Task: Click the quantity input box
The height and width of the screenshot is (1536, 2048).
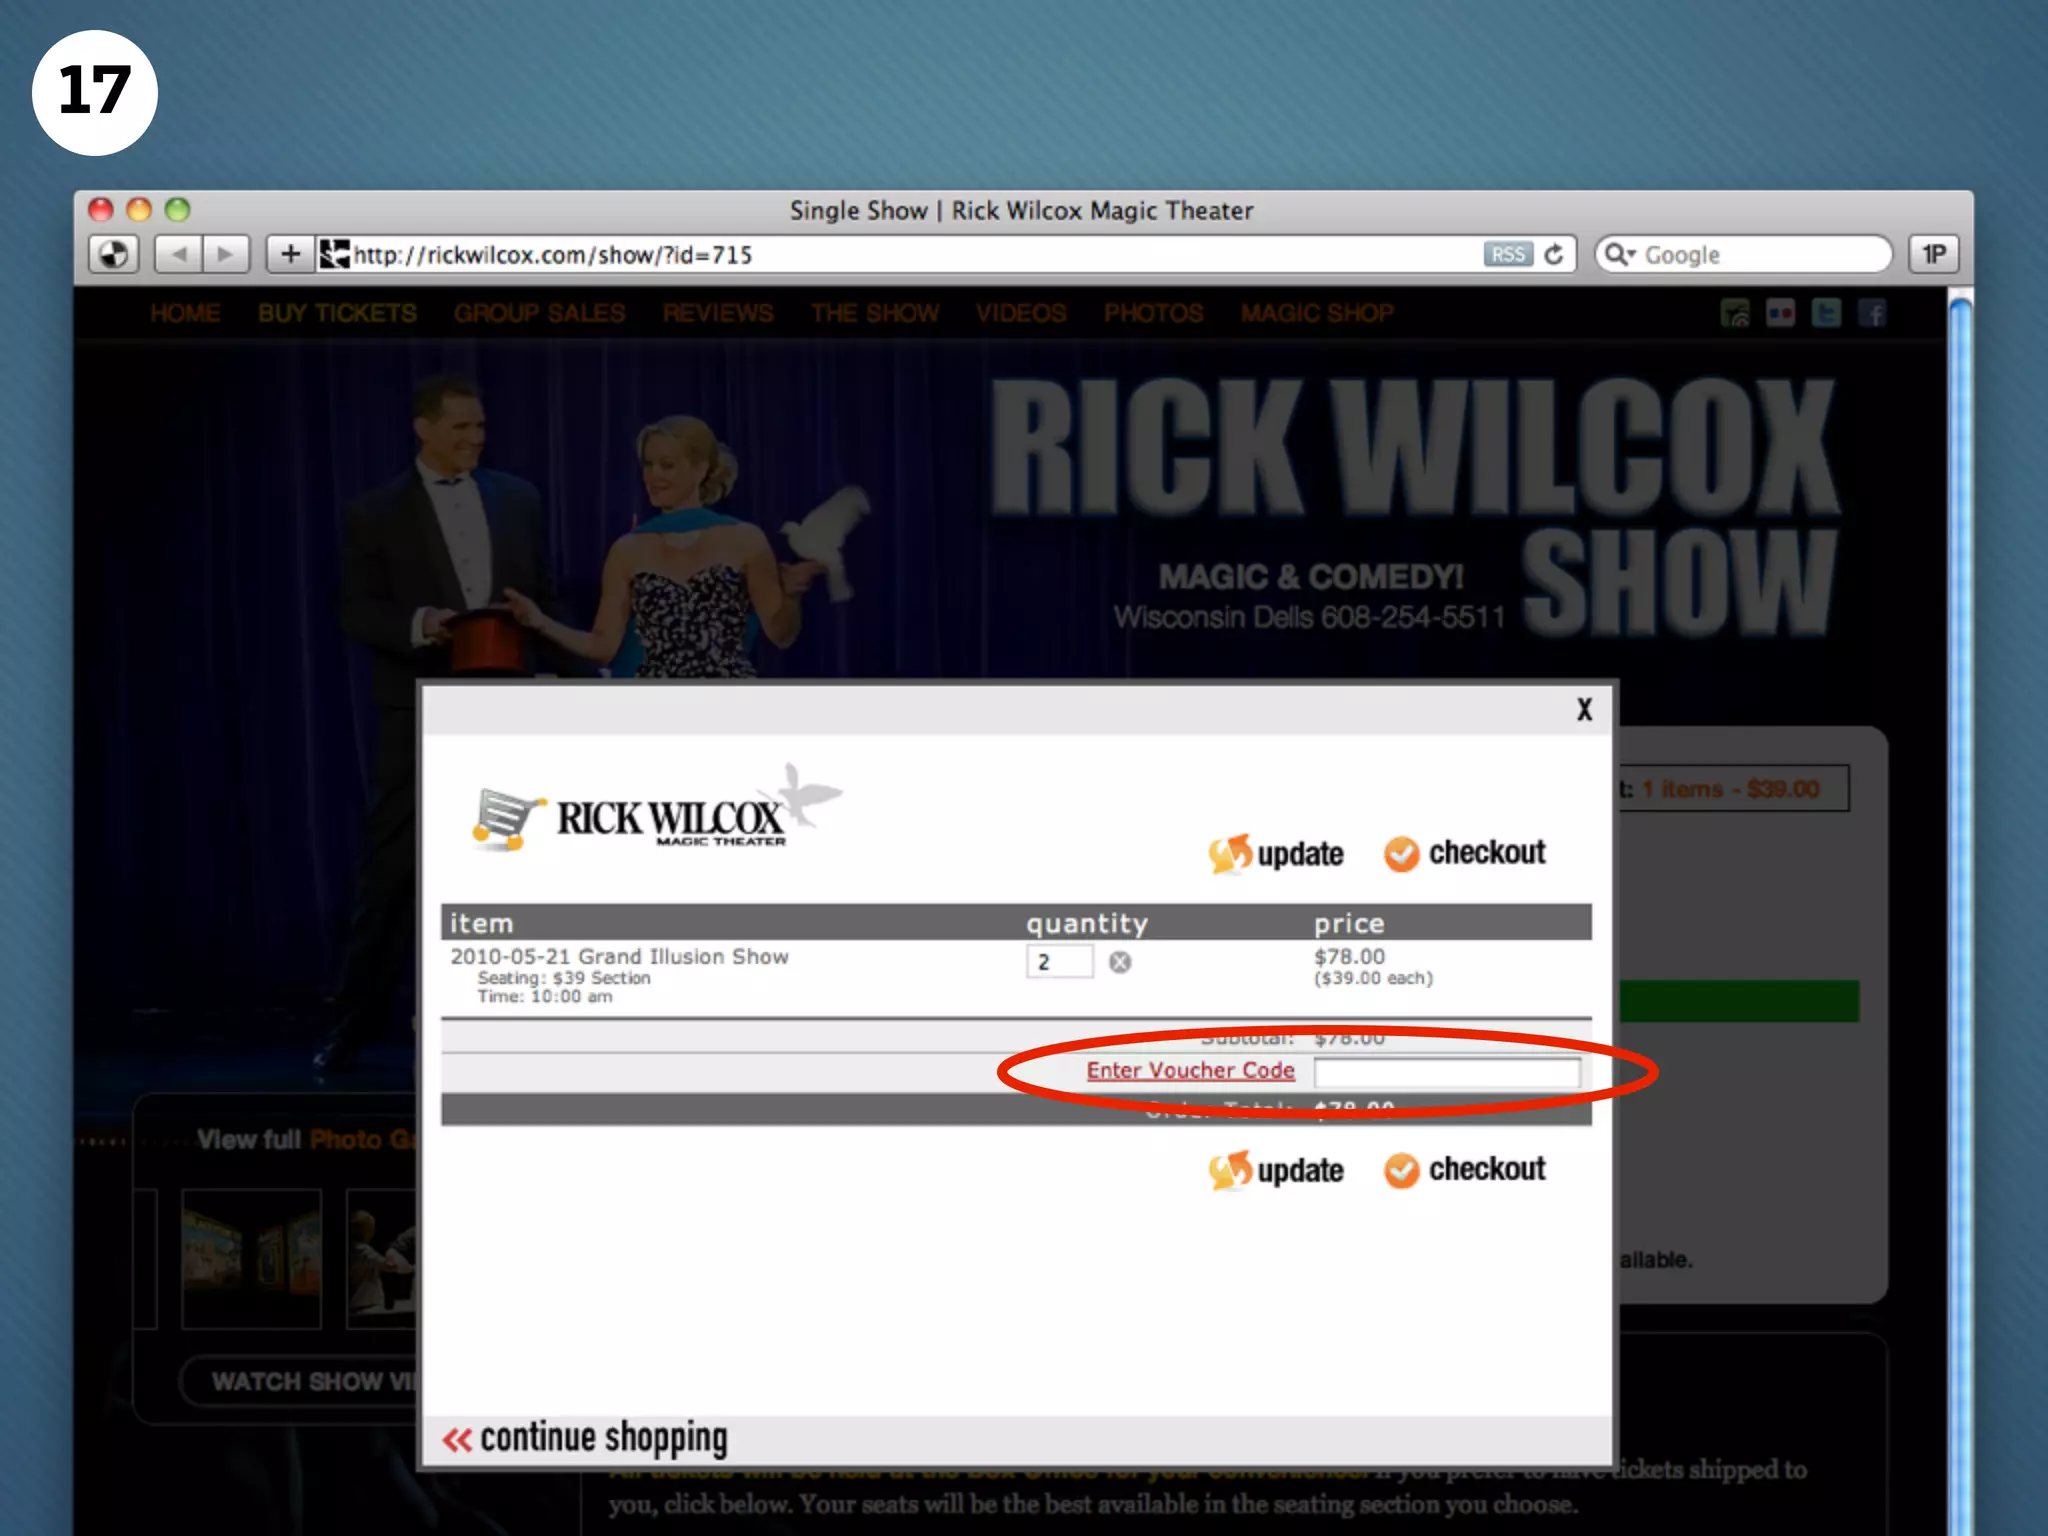Action: pos(1058,962)
